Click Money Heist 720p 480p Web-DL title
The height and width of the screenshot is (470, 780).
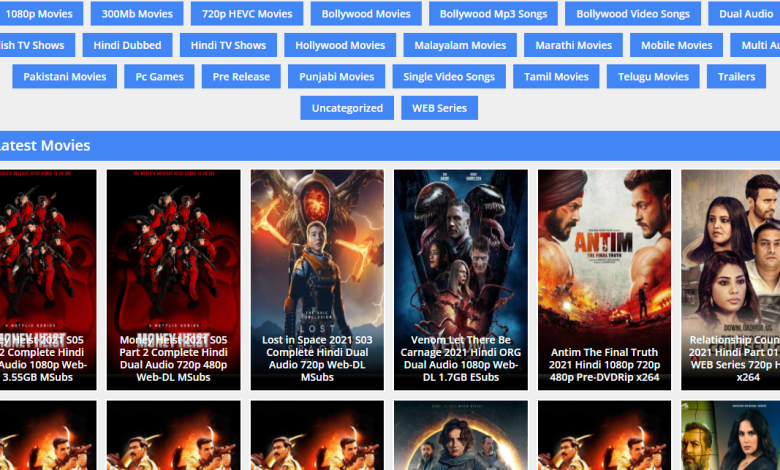[x=174, y=358]
